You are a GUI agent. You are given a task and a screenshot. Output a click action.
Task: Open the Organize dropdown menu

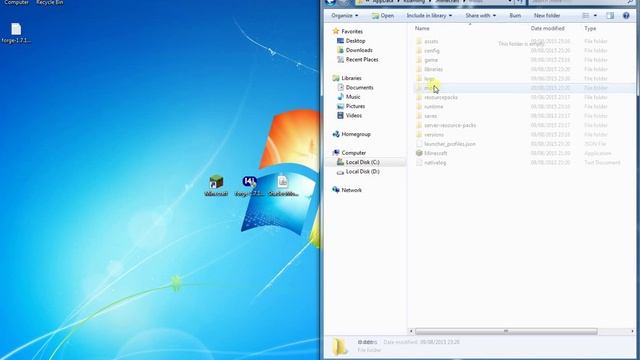click(x=344, y=16)
